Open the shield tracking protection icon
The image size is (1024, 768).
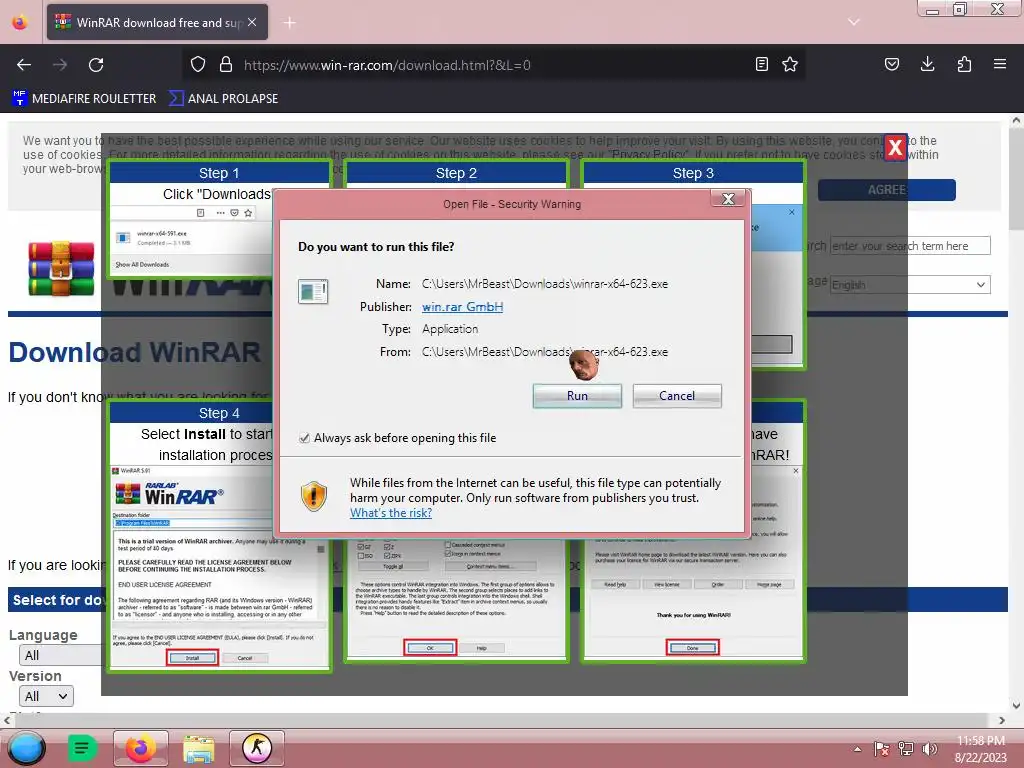click(x=198, y=65)
